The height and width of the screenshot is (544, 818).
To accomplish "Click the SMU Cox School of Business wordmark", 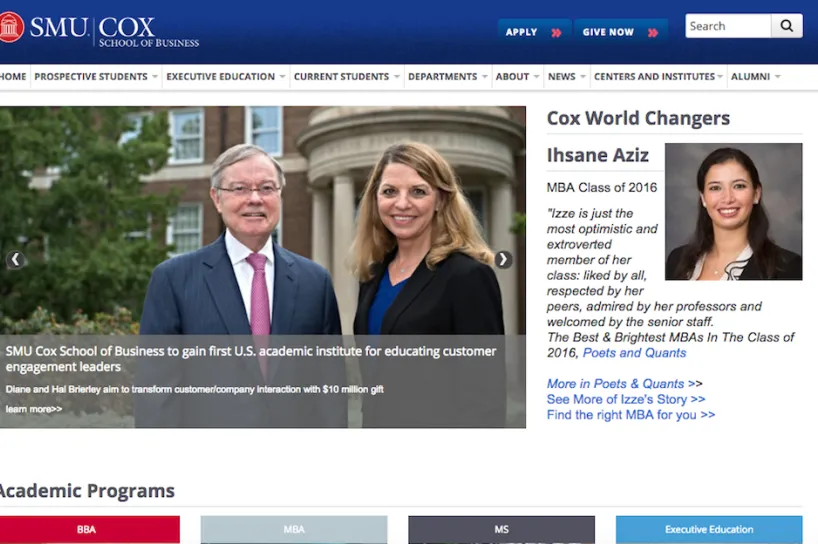I will click(x=114, y=32).
